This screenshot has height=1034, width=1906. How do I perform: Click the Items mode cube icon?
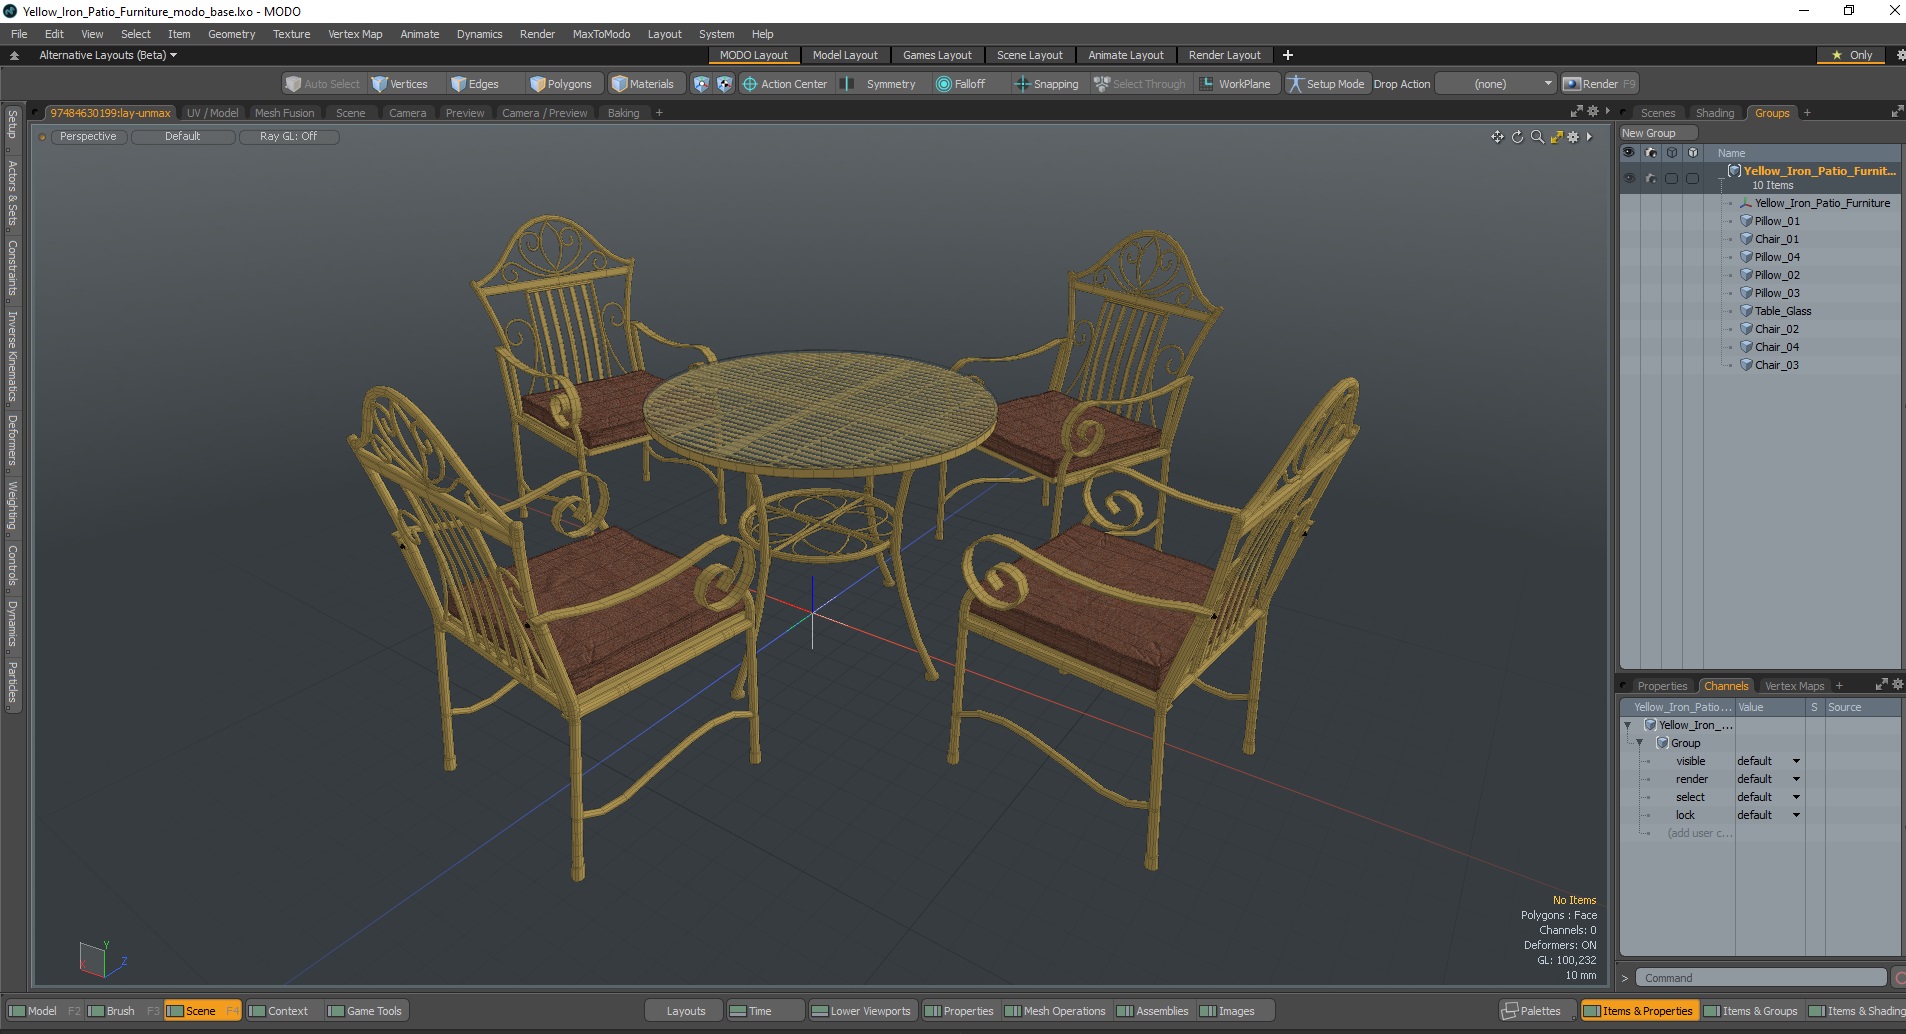pyautogui.click(x=701, y=84)
